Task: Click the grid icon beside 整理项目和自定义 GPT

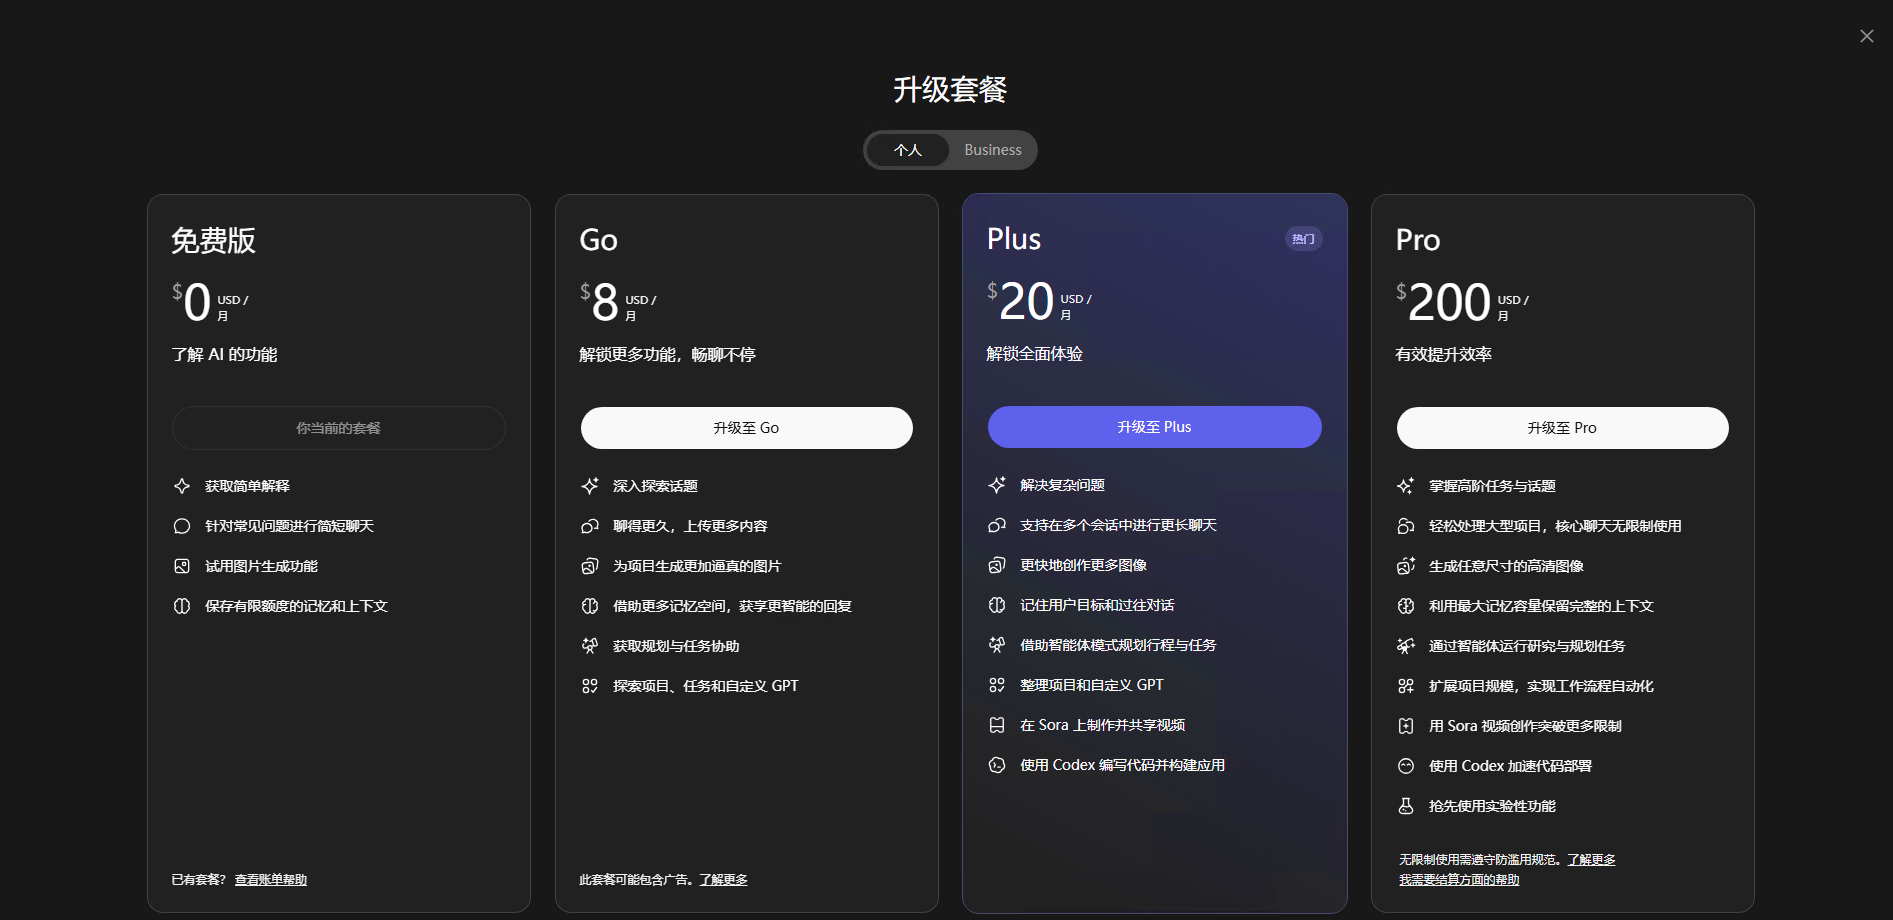Action: (x=997, y=685)
